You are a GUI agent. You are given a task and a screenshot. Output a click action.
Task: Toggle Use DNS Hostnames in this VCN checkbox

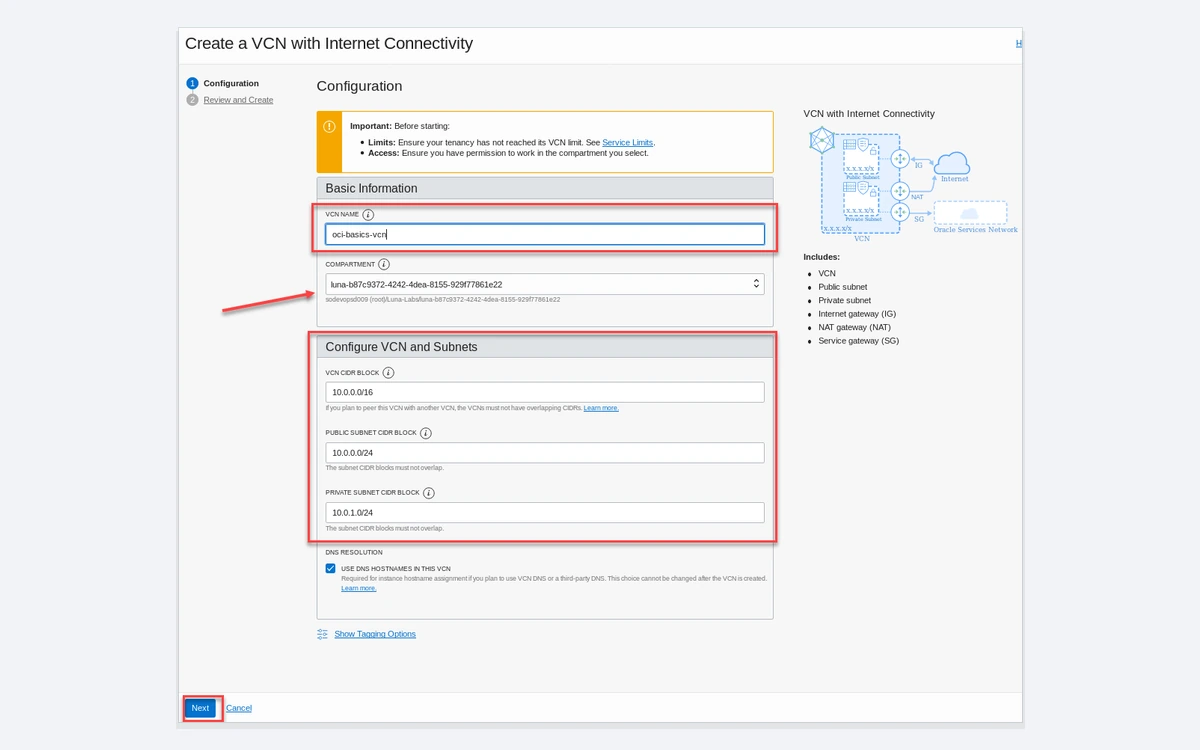[x=330, y=568]
